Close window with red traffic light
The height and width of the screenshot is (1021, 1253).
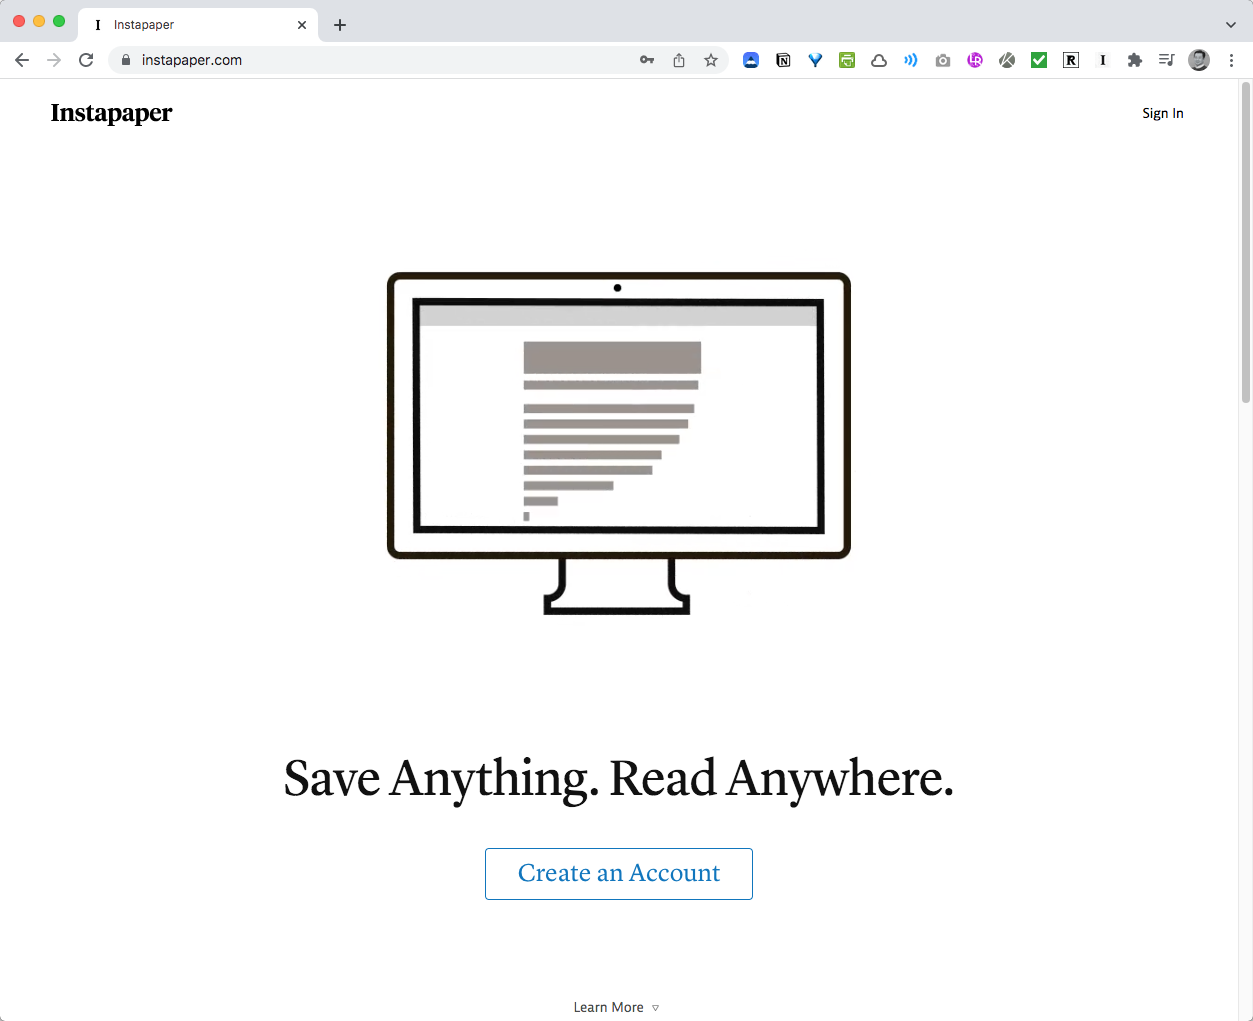click(19, 21)
